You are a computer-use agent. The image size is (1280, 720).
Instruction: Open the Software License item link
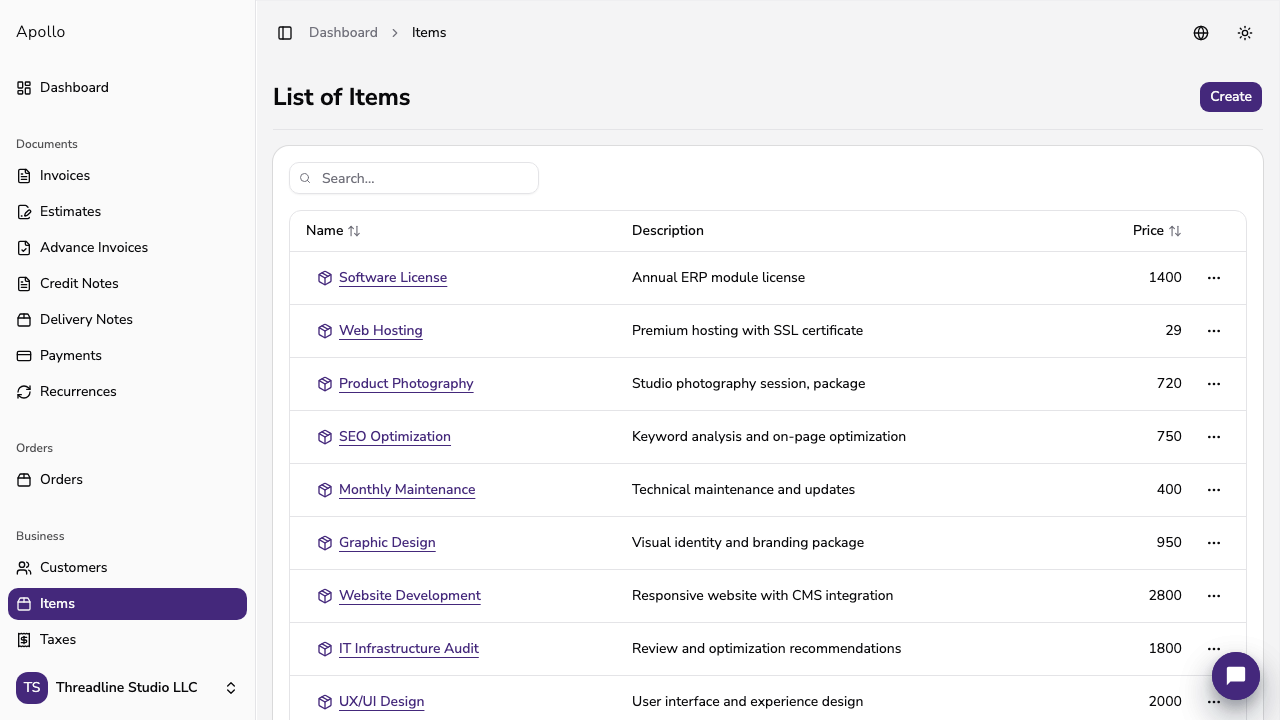pos(393,278)
